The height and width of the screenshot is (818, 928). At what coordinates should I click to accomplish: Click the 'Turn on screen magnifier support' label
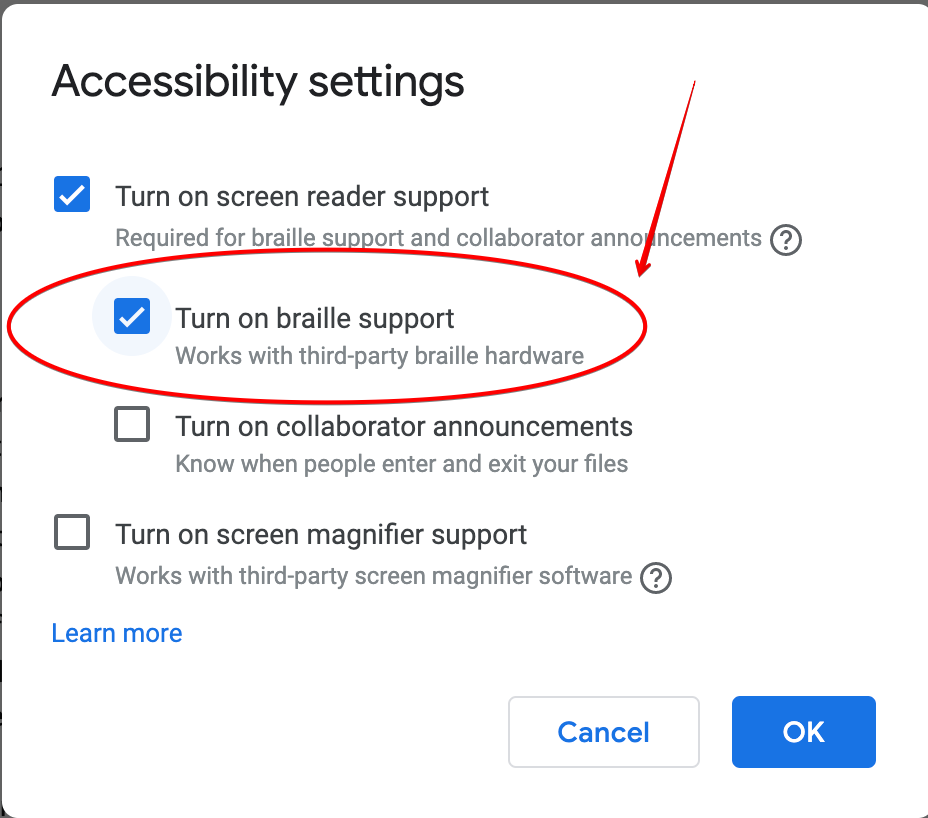click(321, 534)
